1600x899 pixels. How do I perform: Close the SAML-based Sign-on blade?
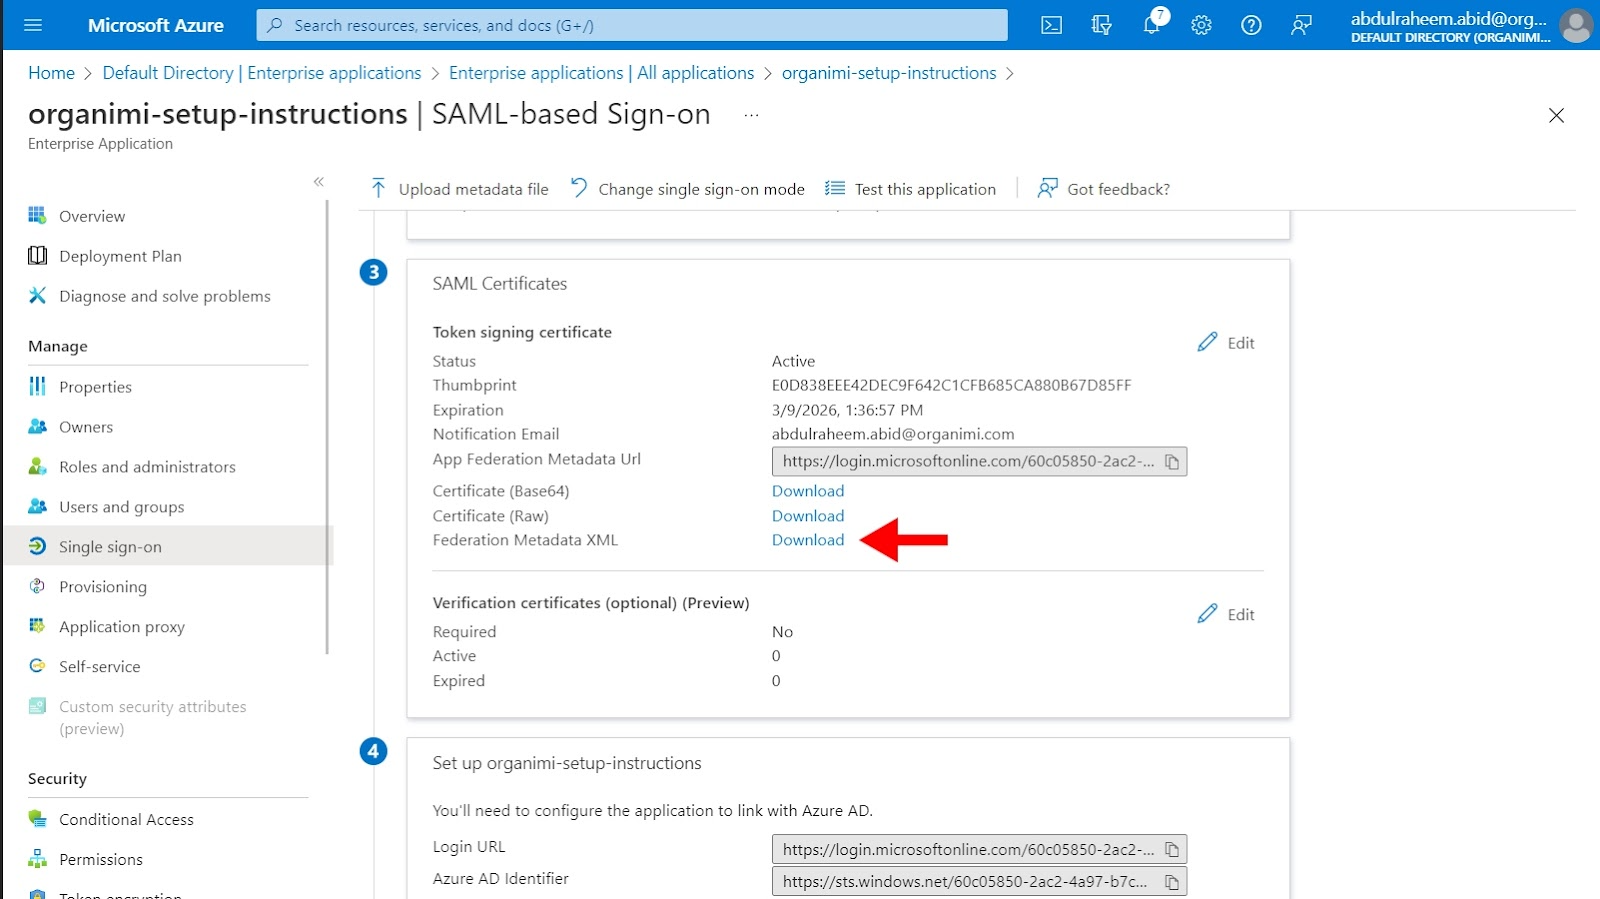point(1556,115)
